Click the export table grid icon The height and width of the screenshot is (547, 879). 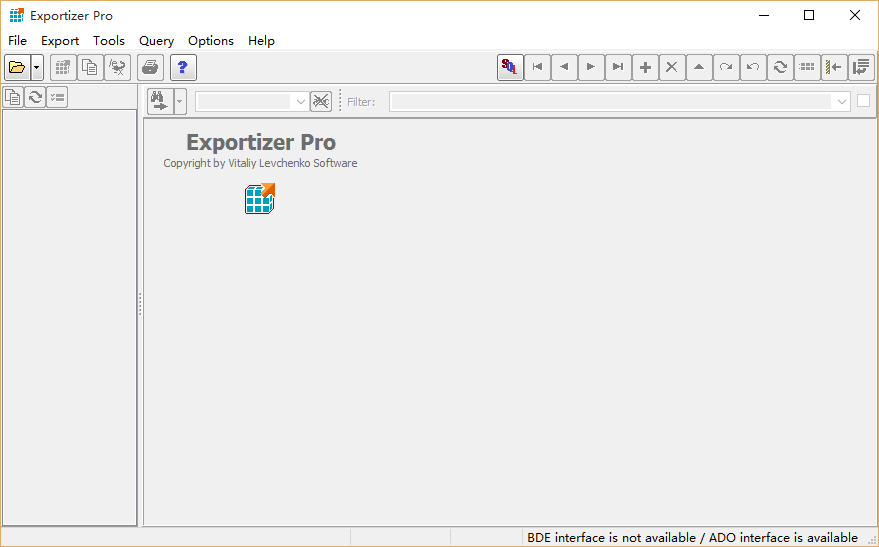click(x=63, y=68)
